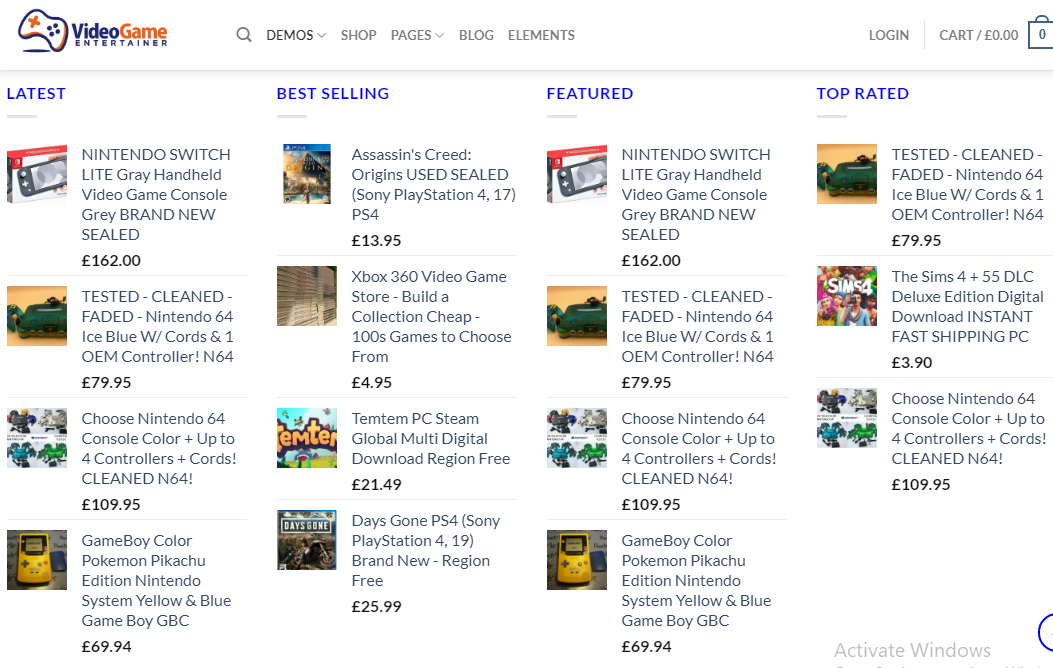Open the search magnifier icon
Screen dimensions: 1053x668
click(x=244, y=35)
